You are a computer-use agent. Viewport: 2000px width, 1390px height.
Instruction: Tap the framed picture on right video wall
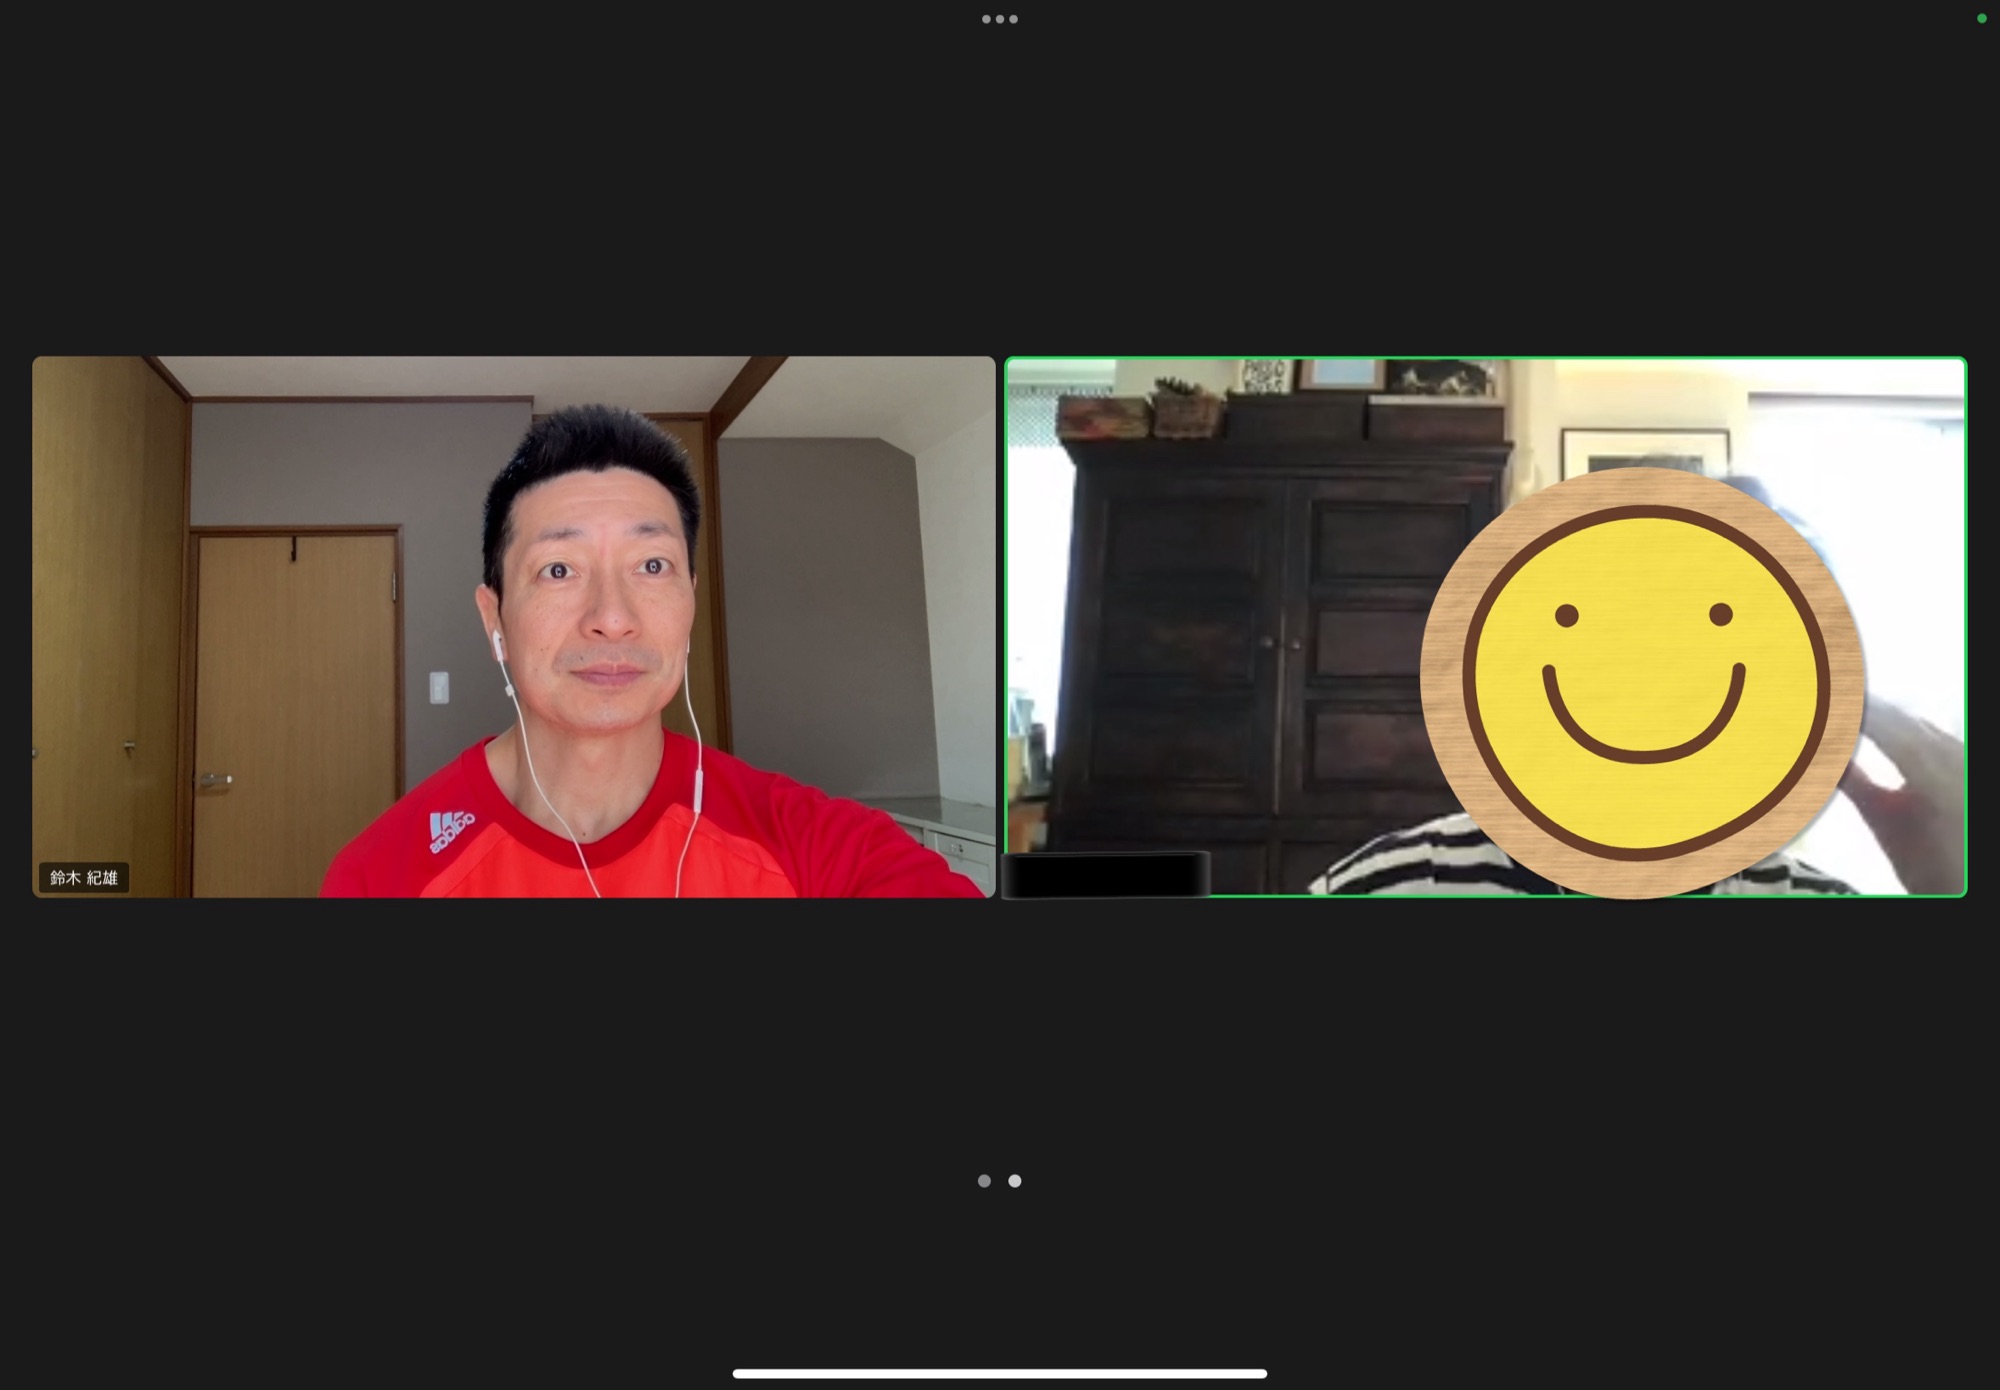click(x=1643, y=449)
